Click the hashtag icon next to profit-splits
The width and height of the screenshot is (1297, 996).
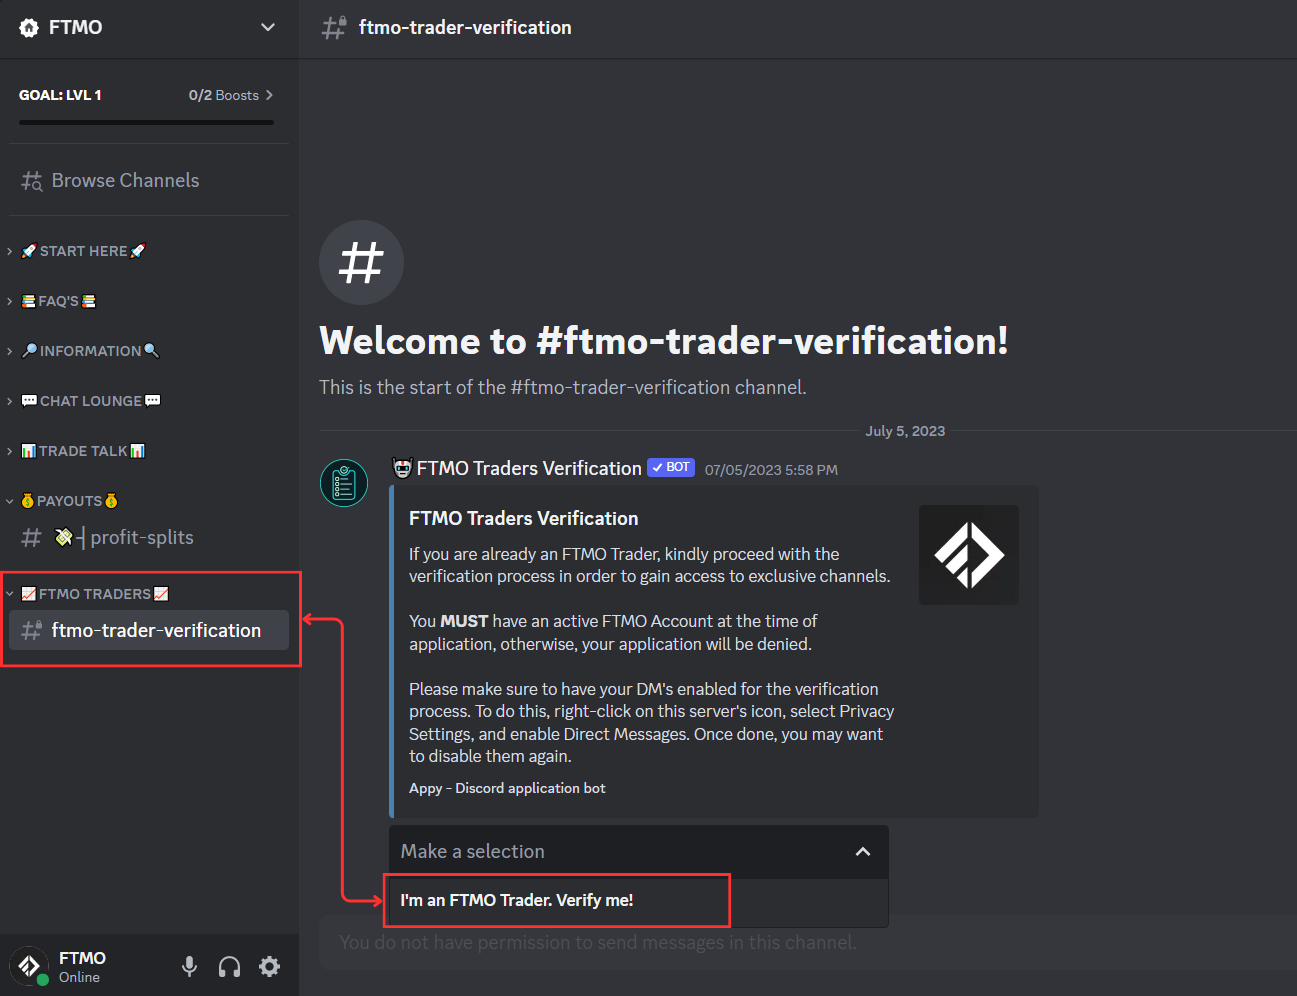point(32,538)
